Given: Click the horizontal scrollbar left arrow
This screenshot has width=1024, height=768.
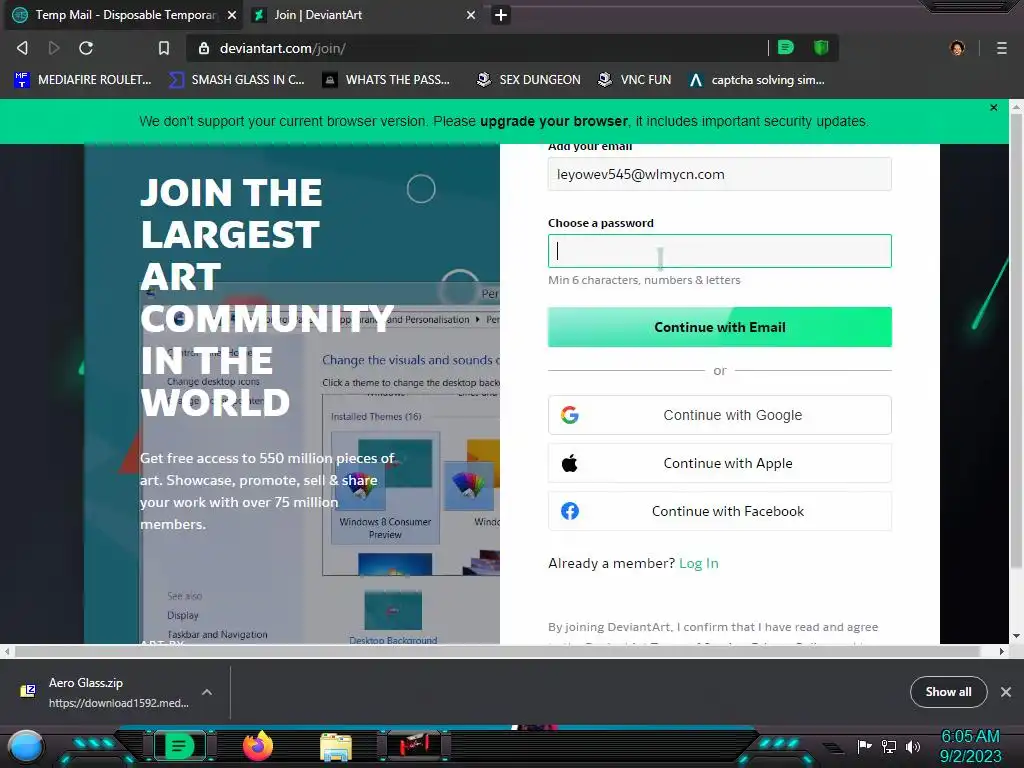Looking at the screenshot, I should pos(7,651).
